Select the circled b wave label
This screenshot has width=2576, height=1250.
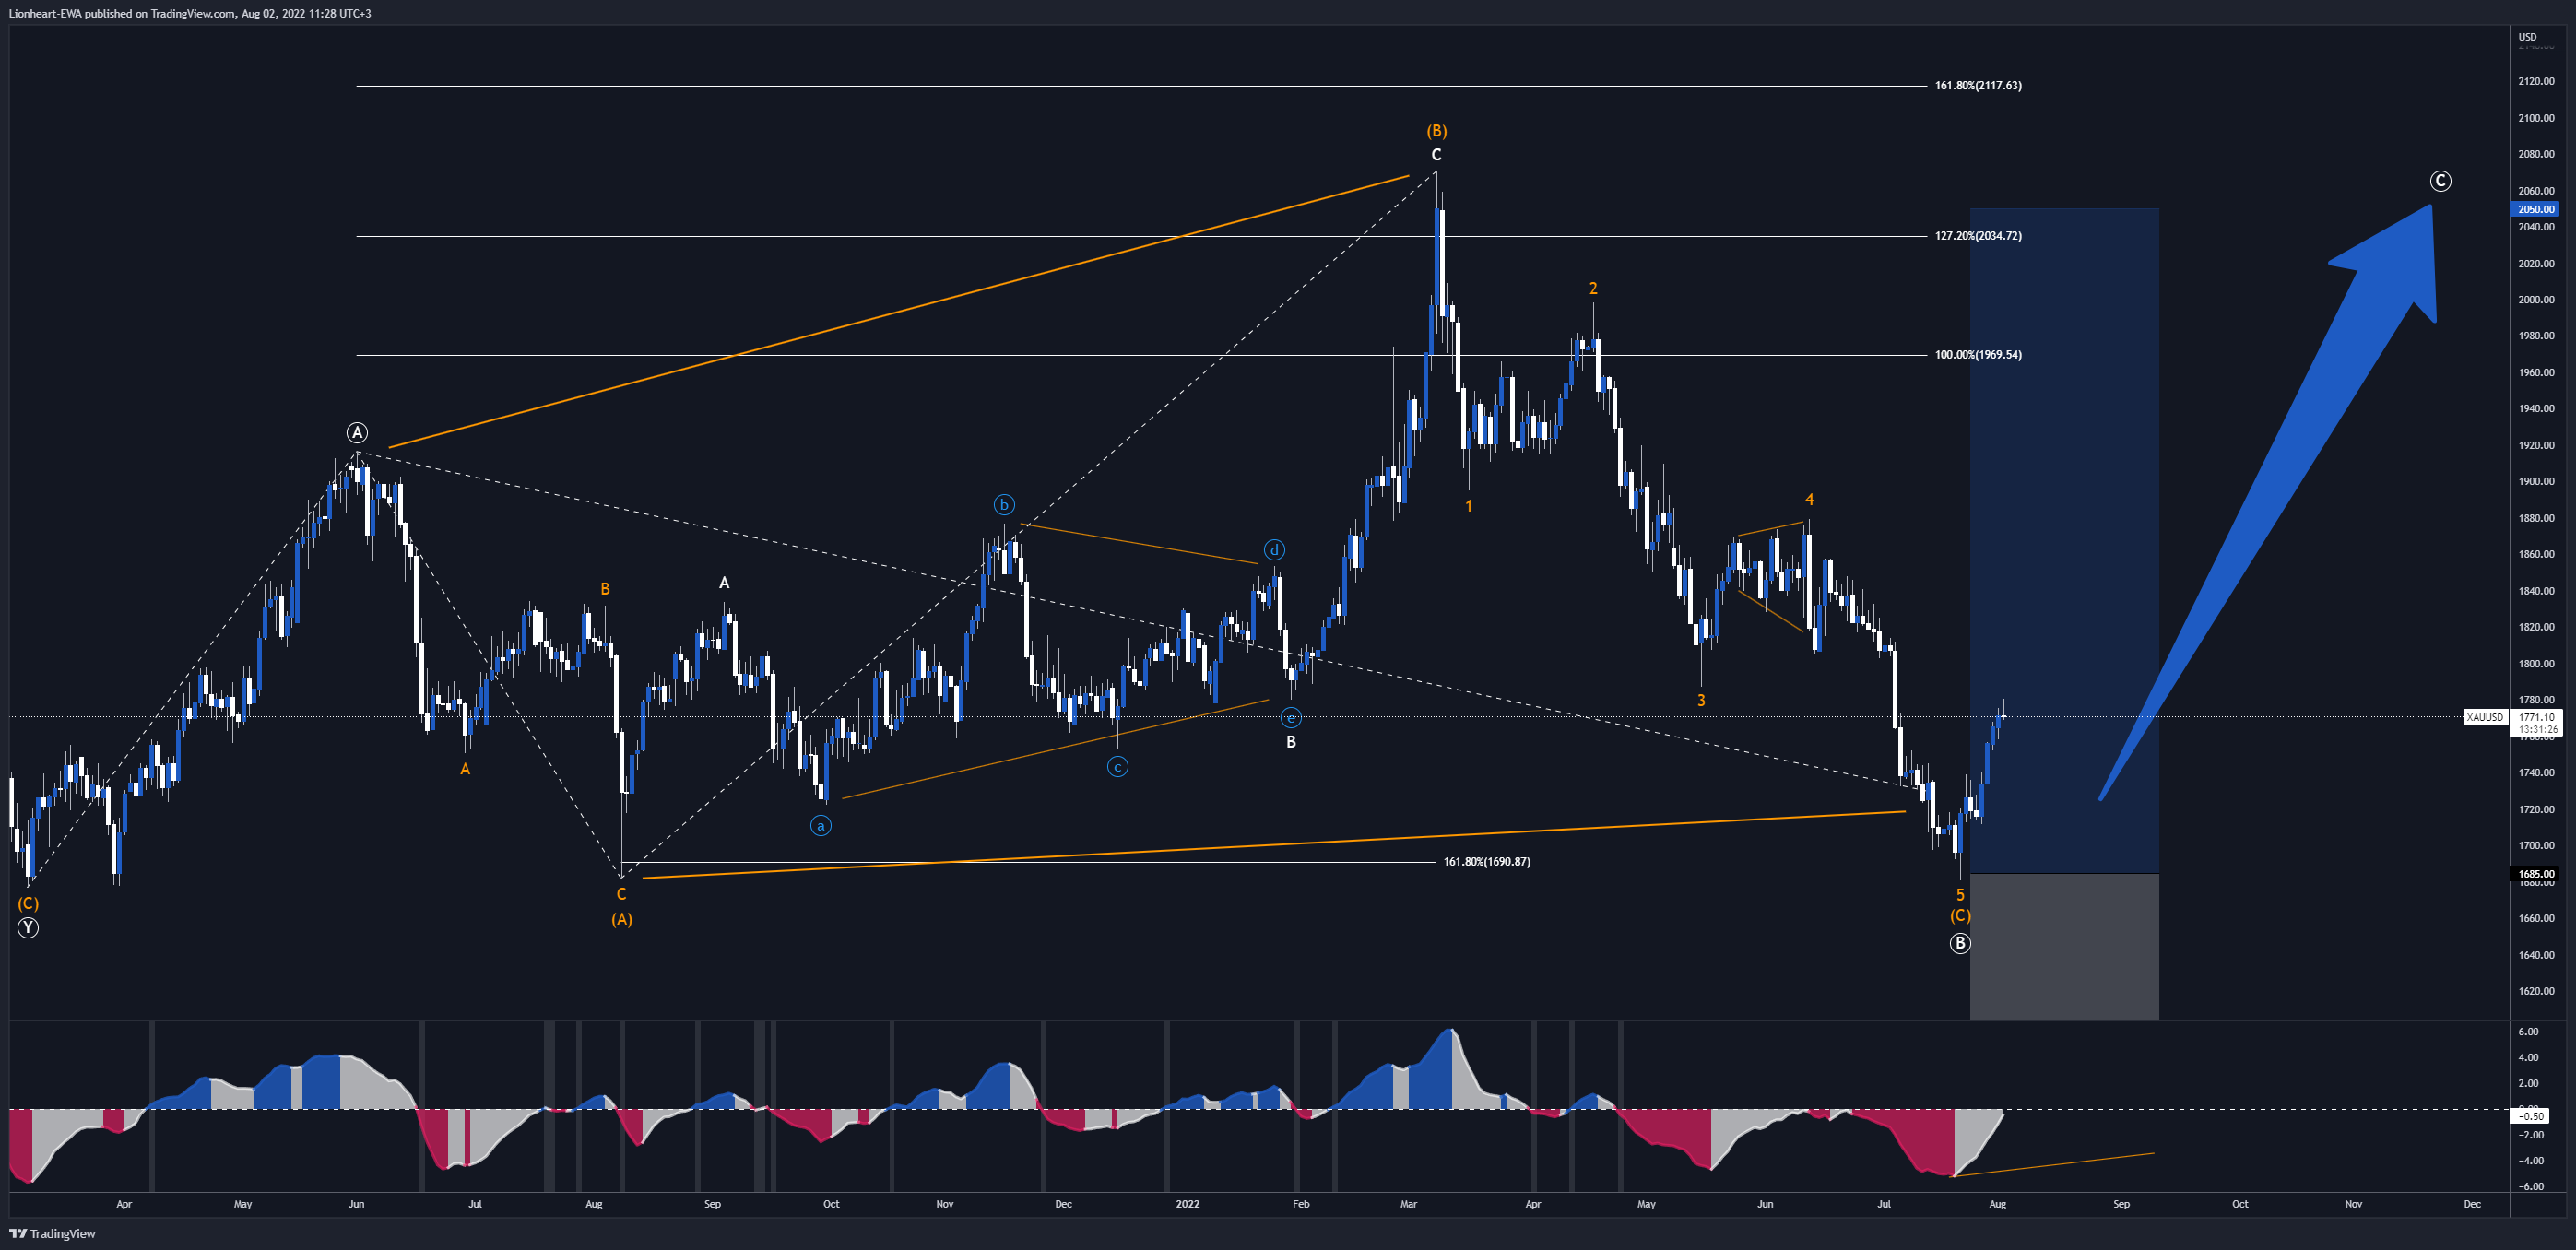click(x=1004, y=504)
